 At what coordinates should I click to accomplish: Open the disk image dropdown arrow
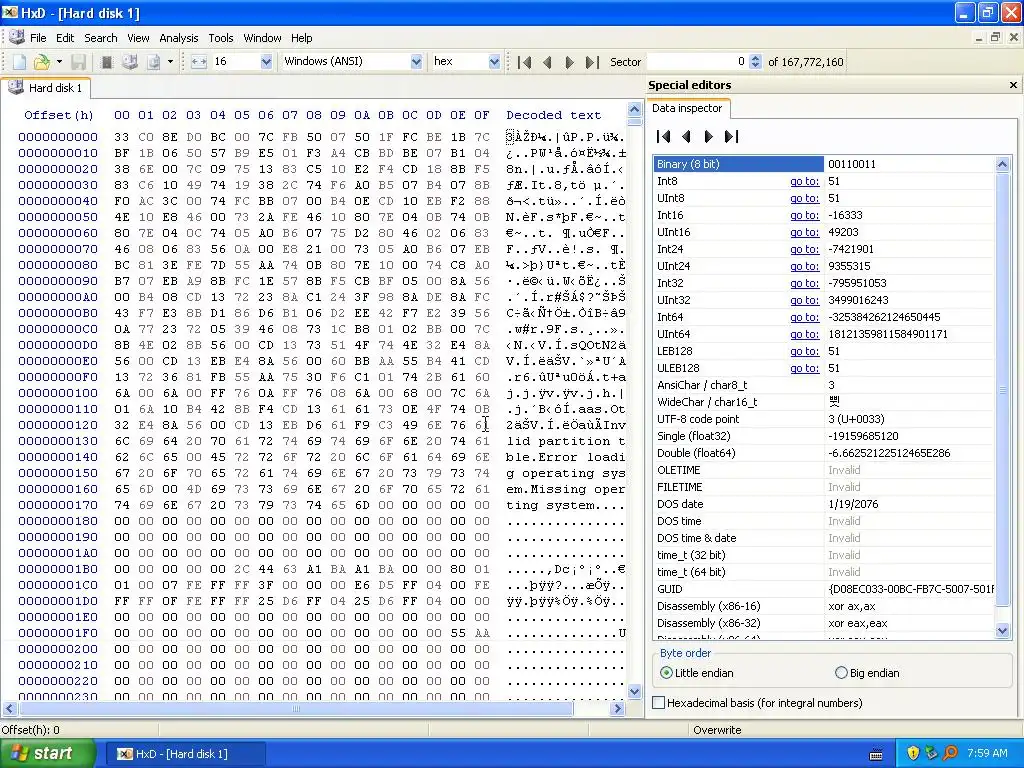(x=170, y=62)
